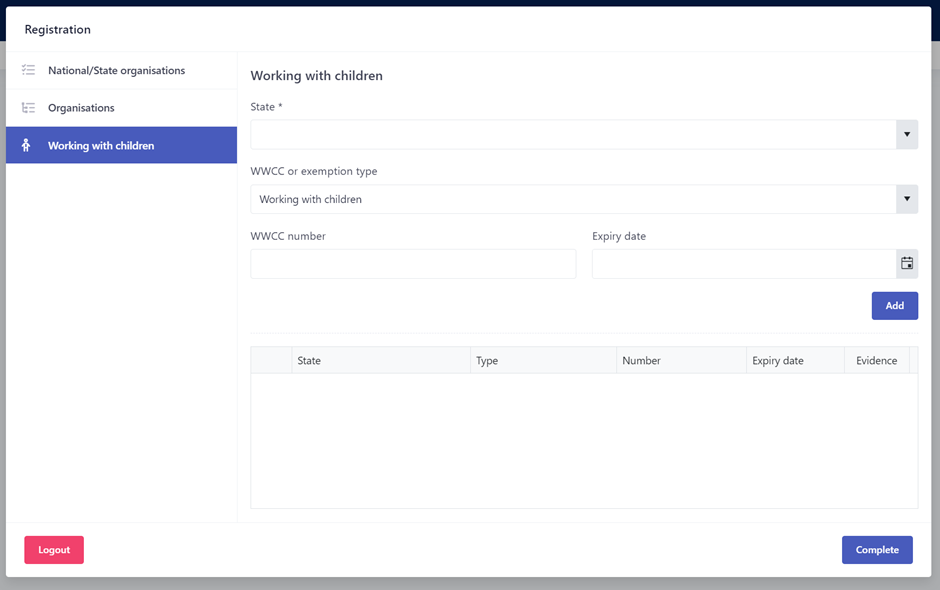Image resolution: width=940 pixels, height=590 pixels.
Task: Focus the WWCC number field
Action: coord(413,264)
